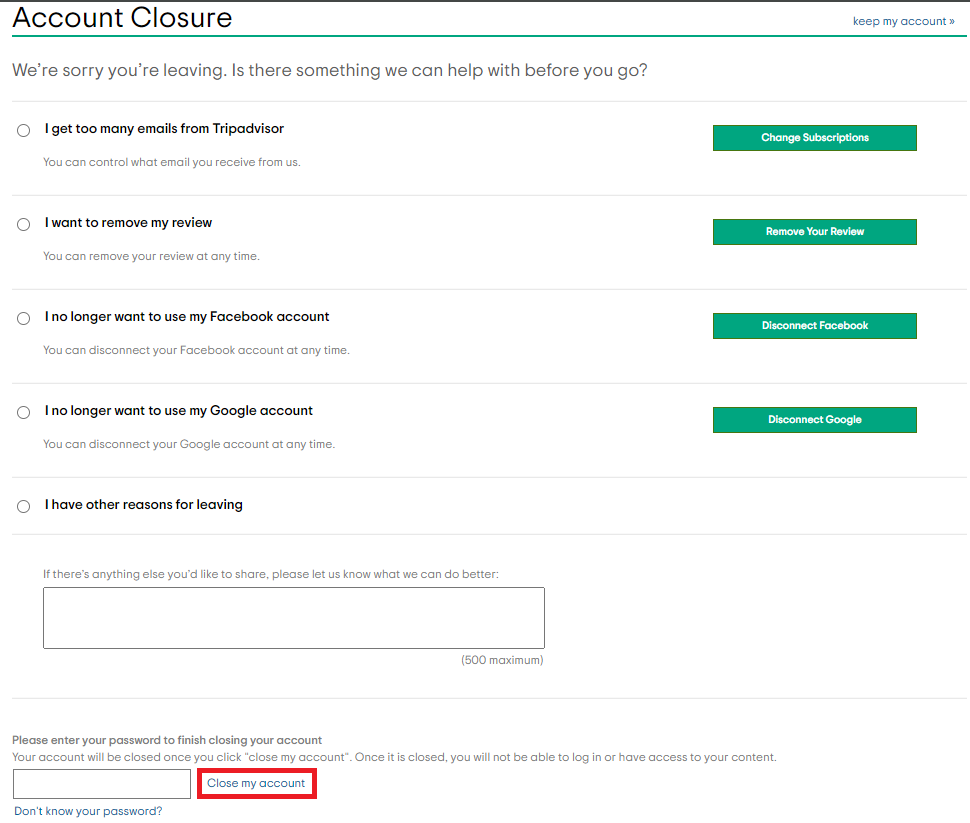Activate the account closure confirmation button
Image resolution: width=970 pixels, height=823 pixels.
point(256,784)
